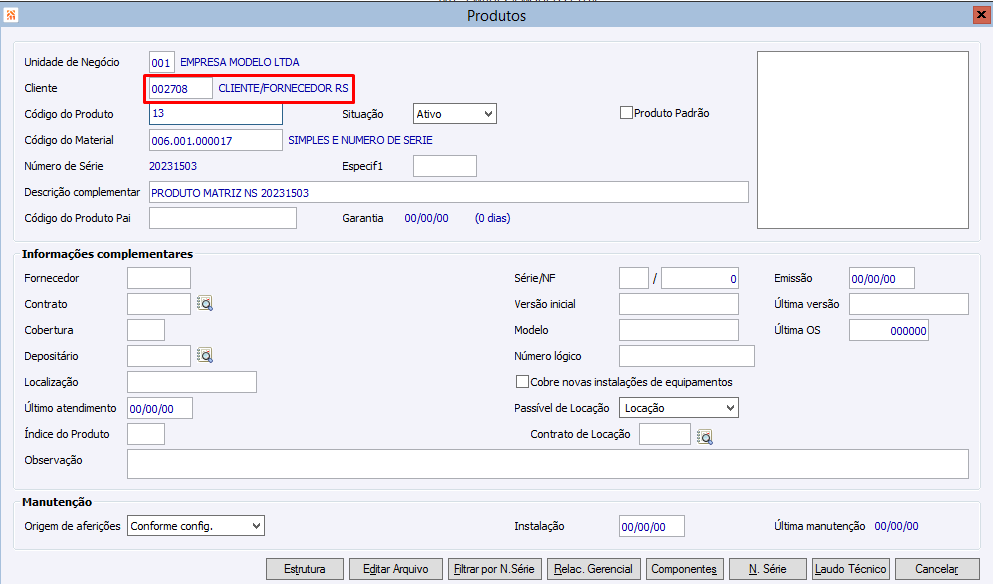Expand the Situação dropdown showing Ativo

point(455,114)
